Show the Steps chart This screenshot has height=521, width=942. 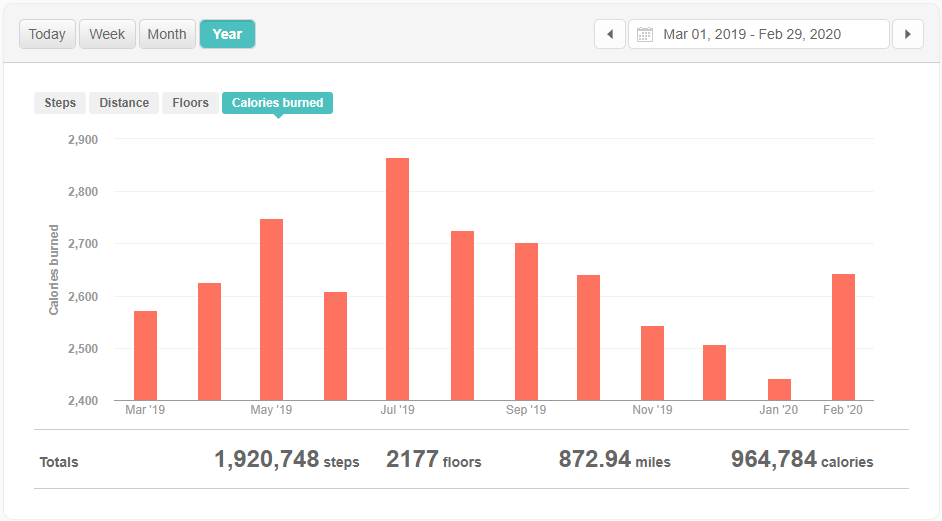coord(60,103)
